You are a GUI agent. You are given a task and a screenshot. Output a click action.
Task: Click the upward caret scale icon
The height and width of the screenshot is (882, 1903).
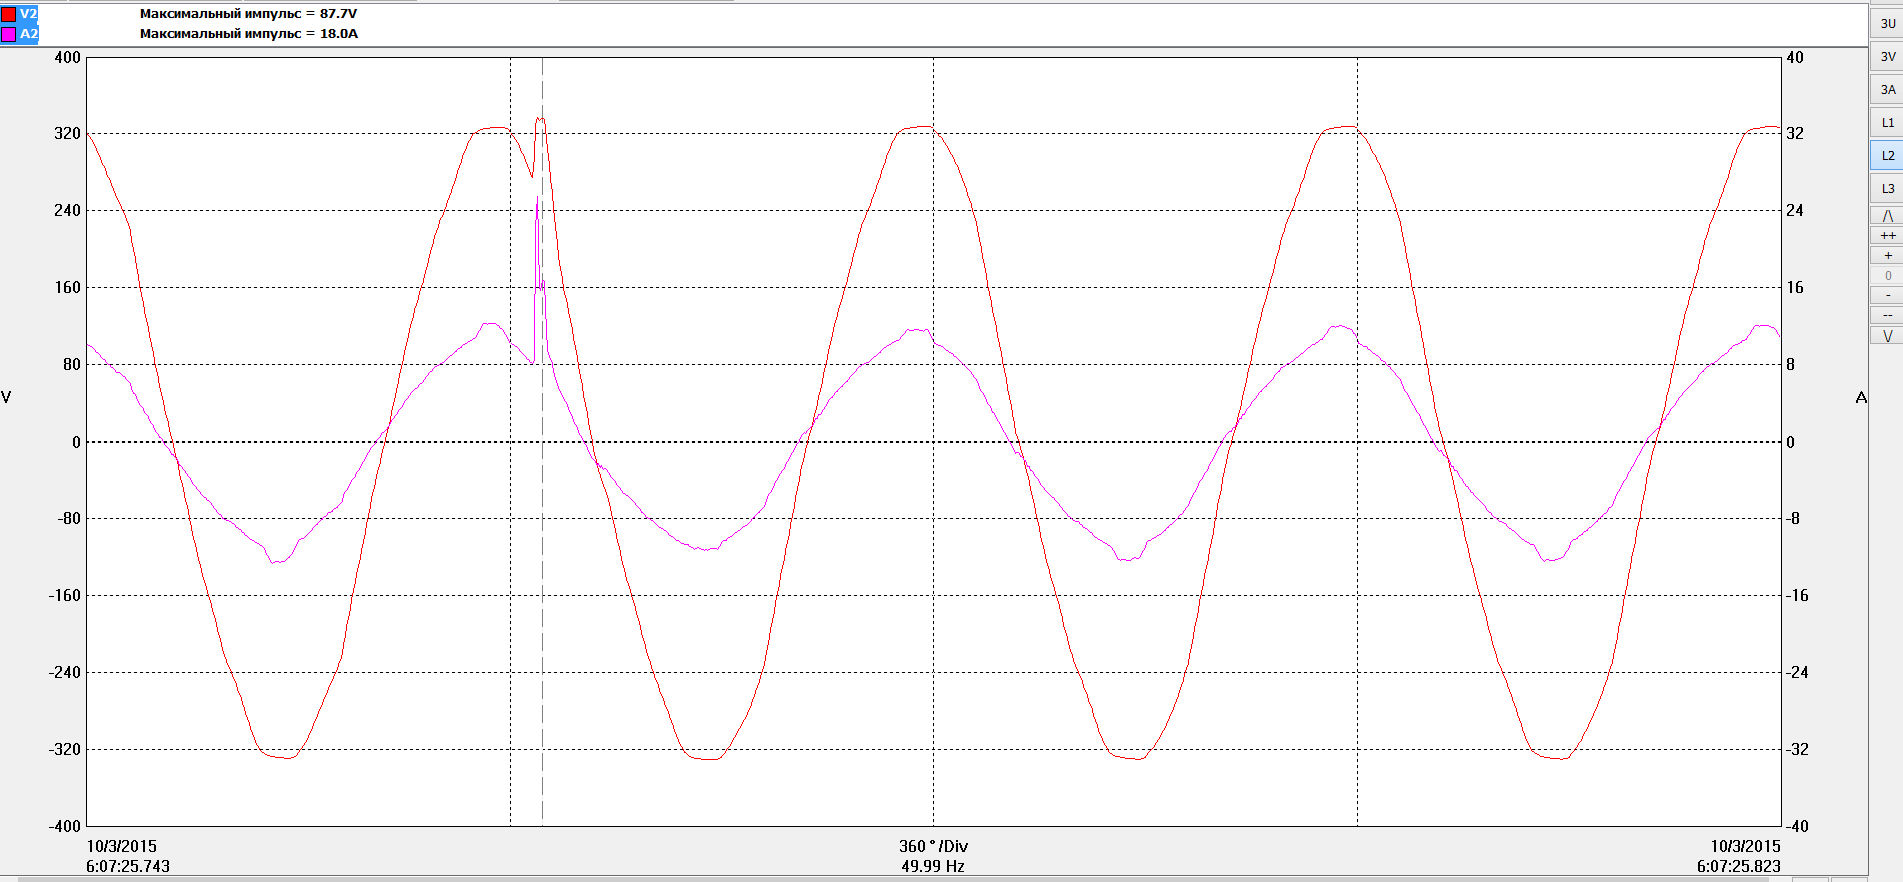coord(1887,216)
